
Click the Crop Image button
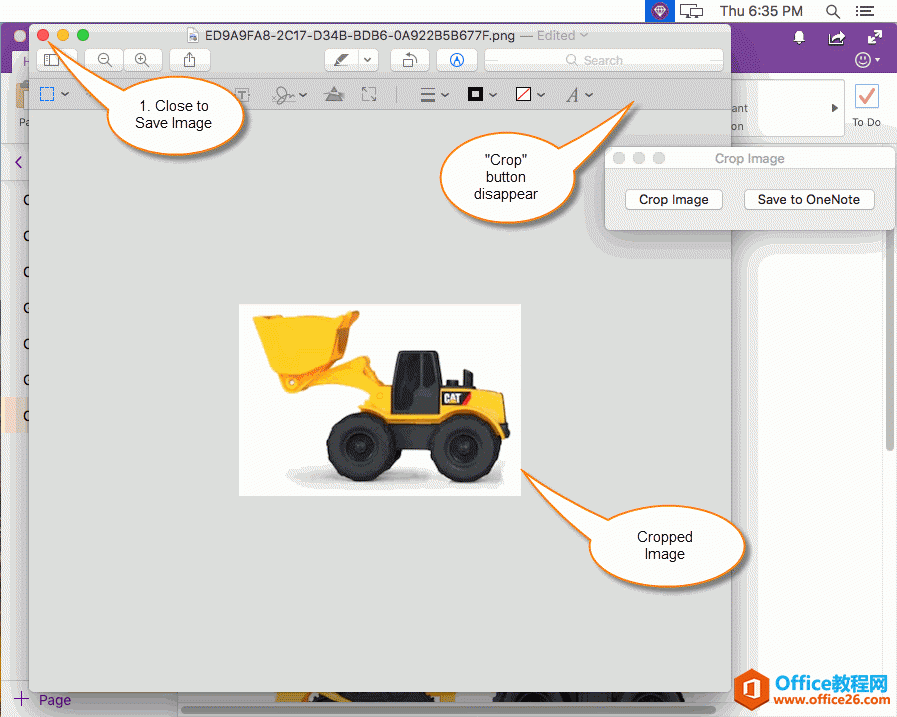(673, 199)
